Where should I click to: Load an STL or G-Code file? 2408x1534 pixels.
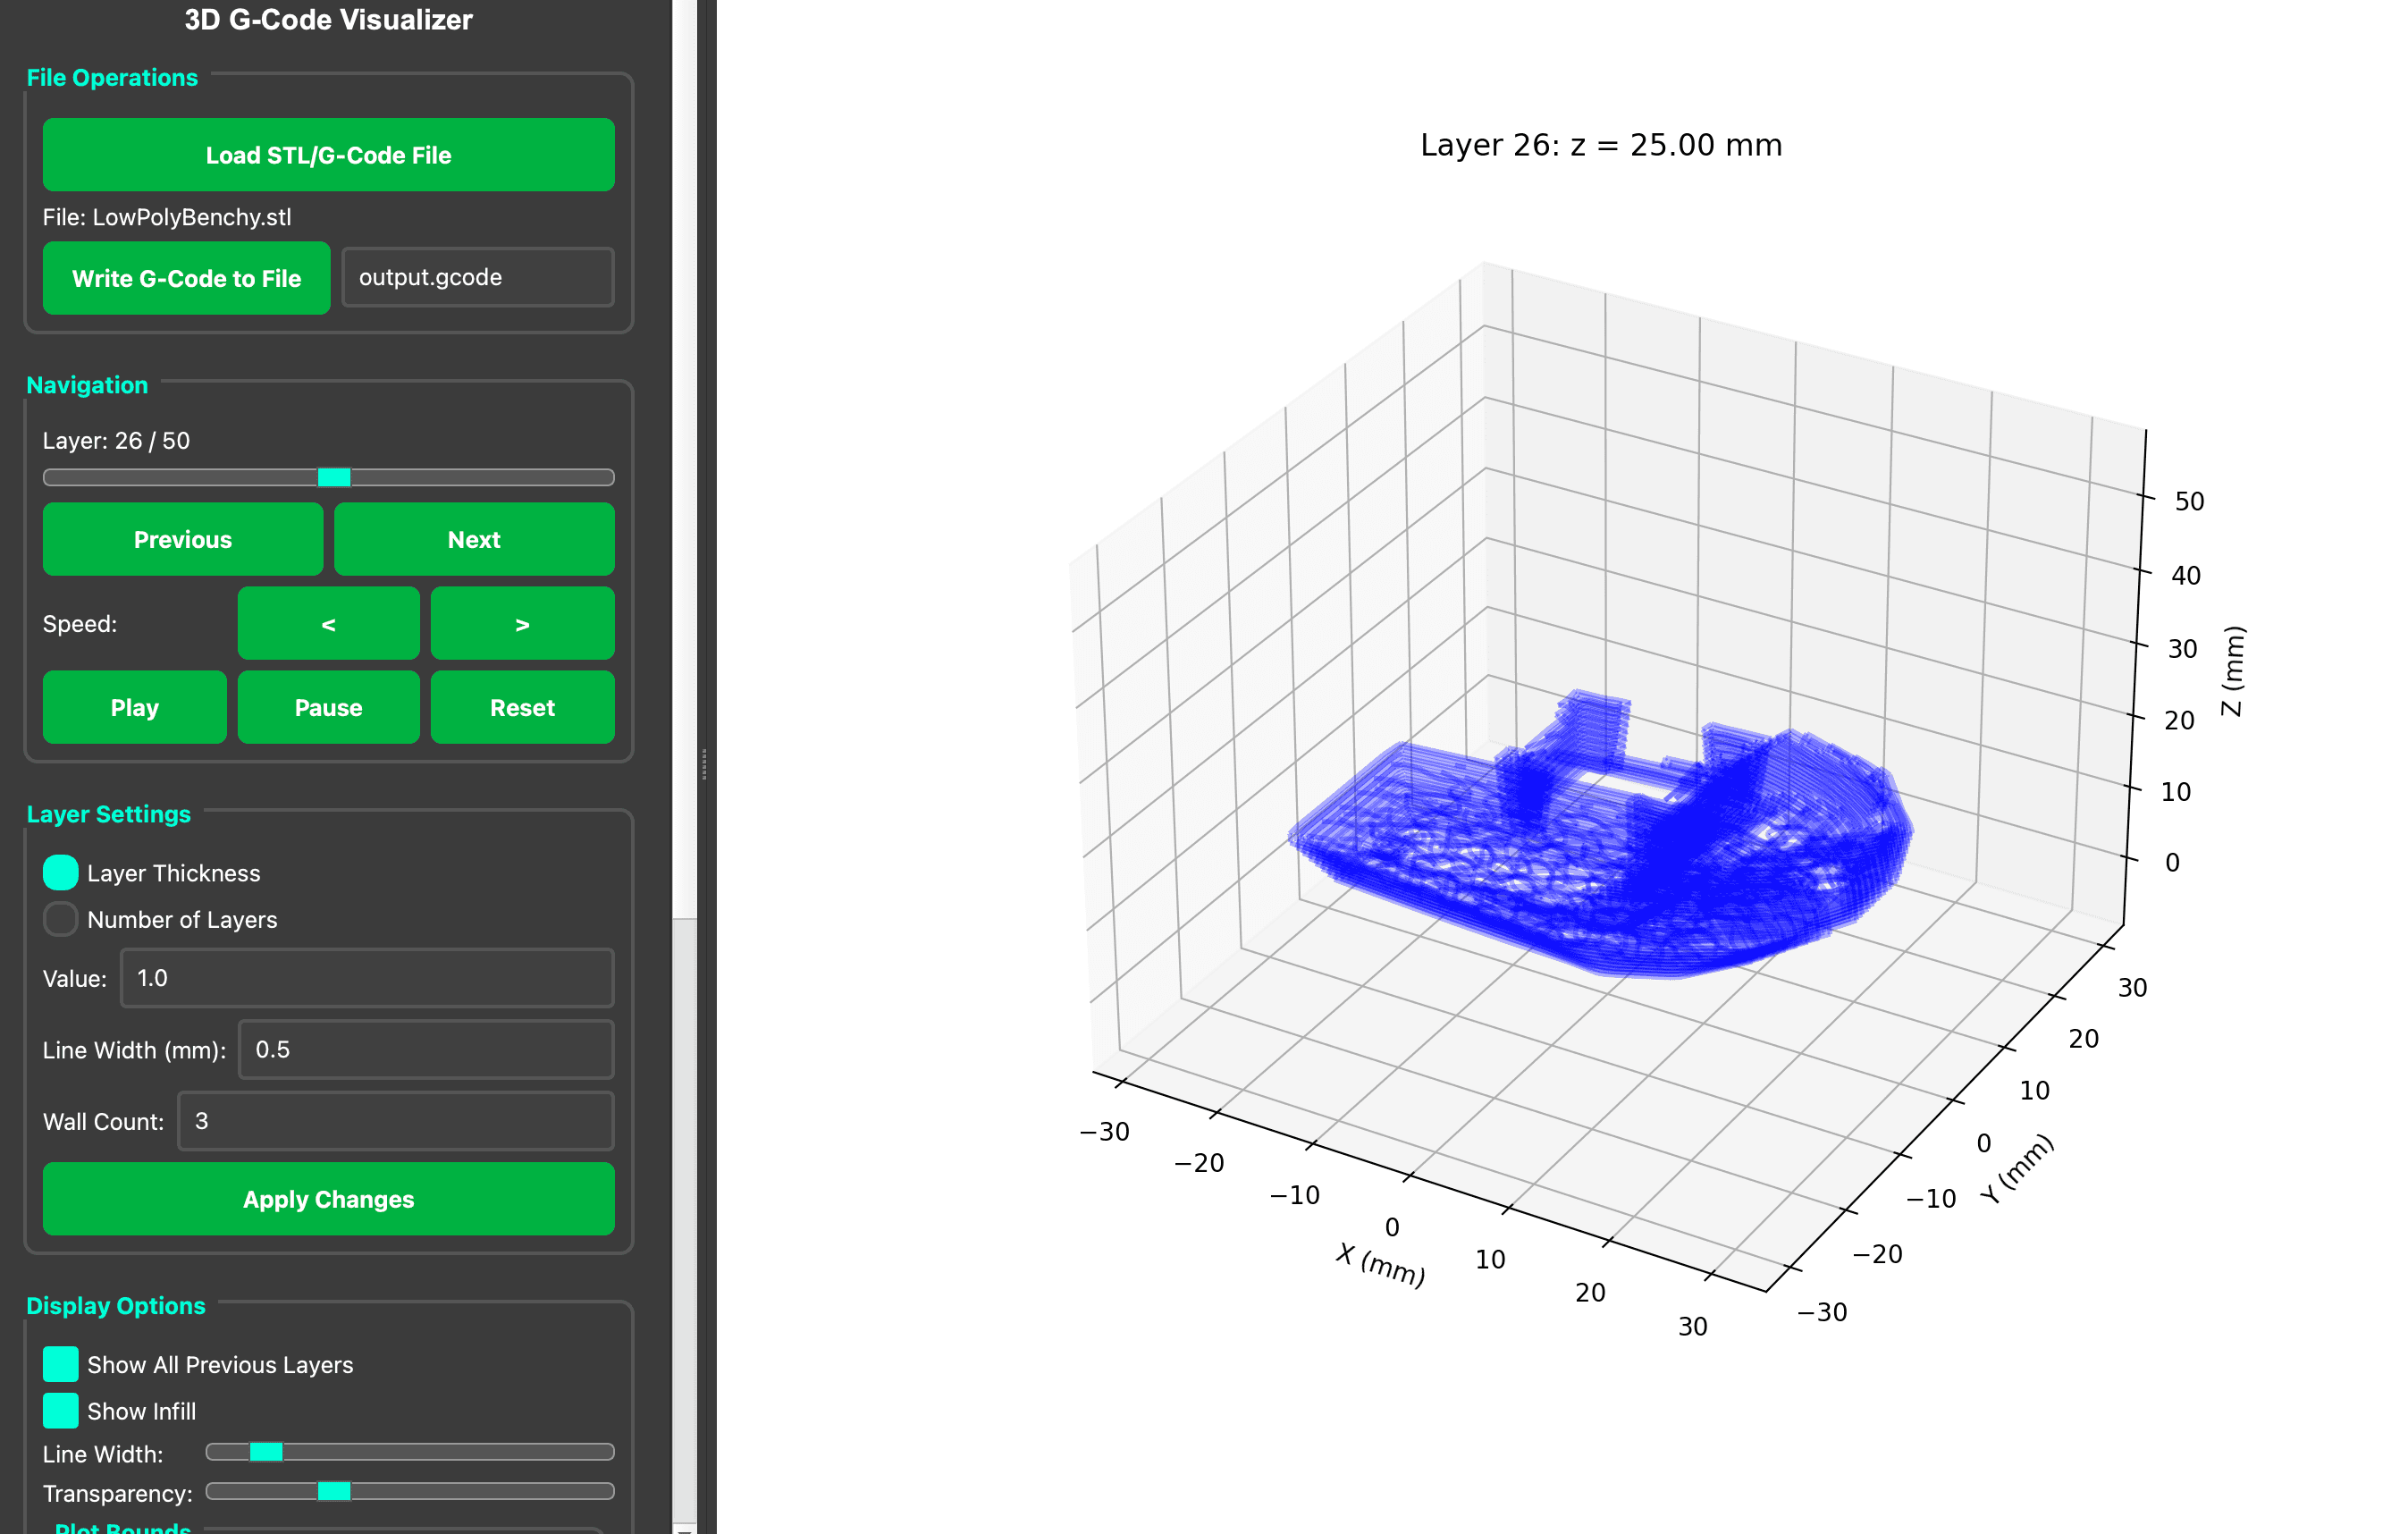click(328, 155)
